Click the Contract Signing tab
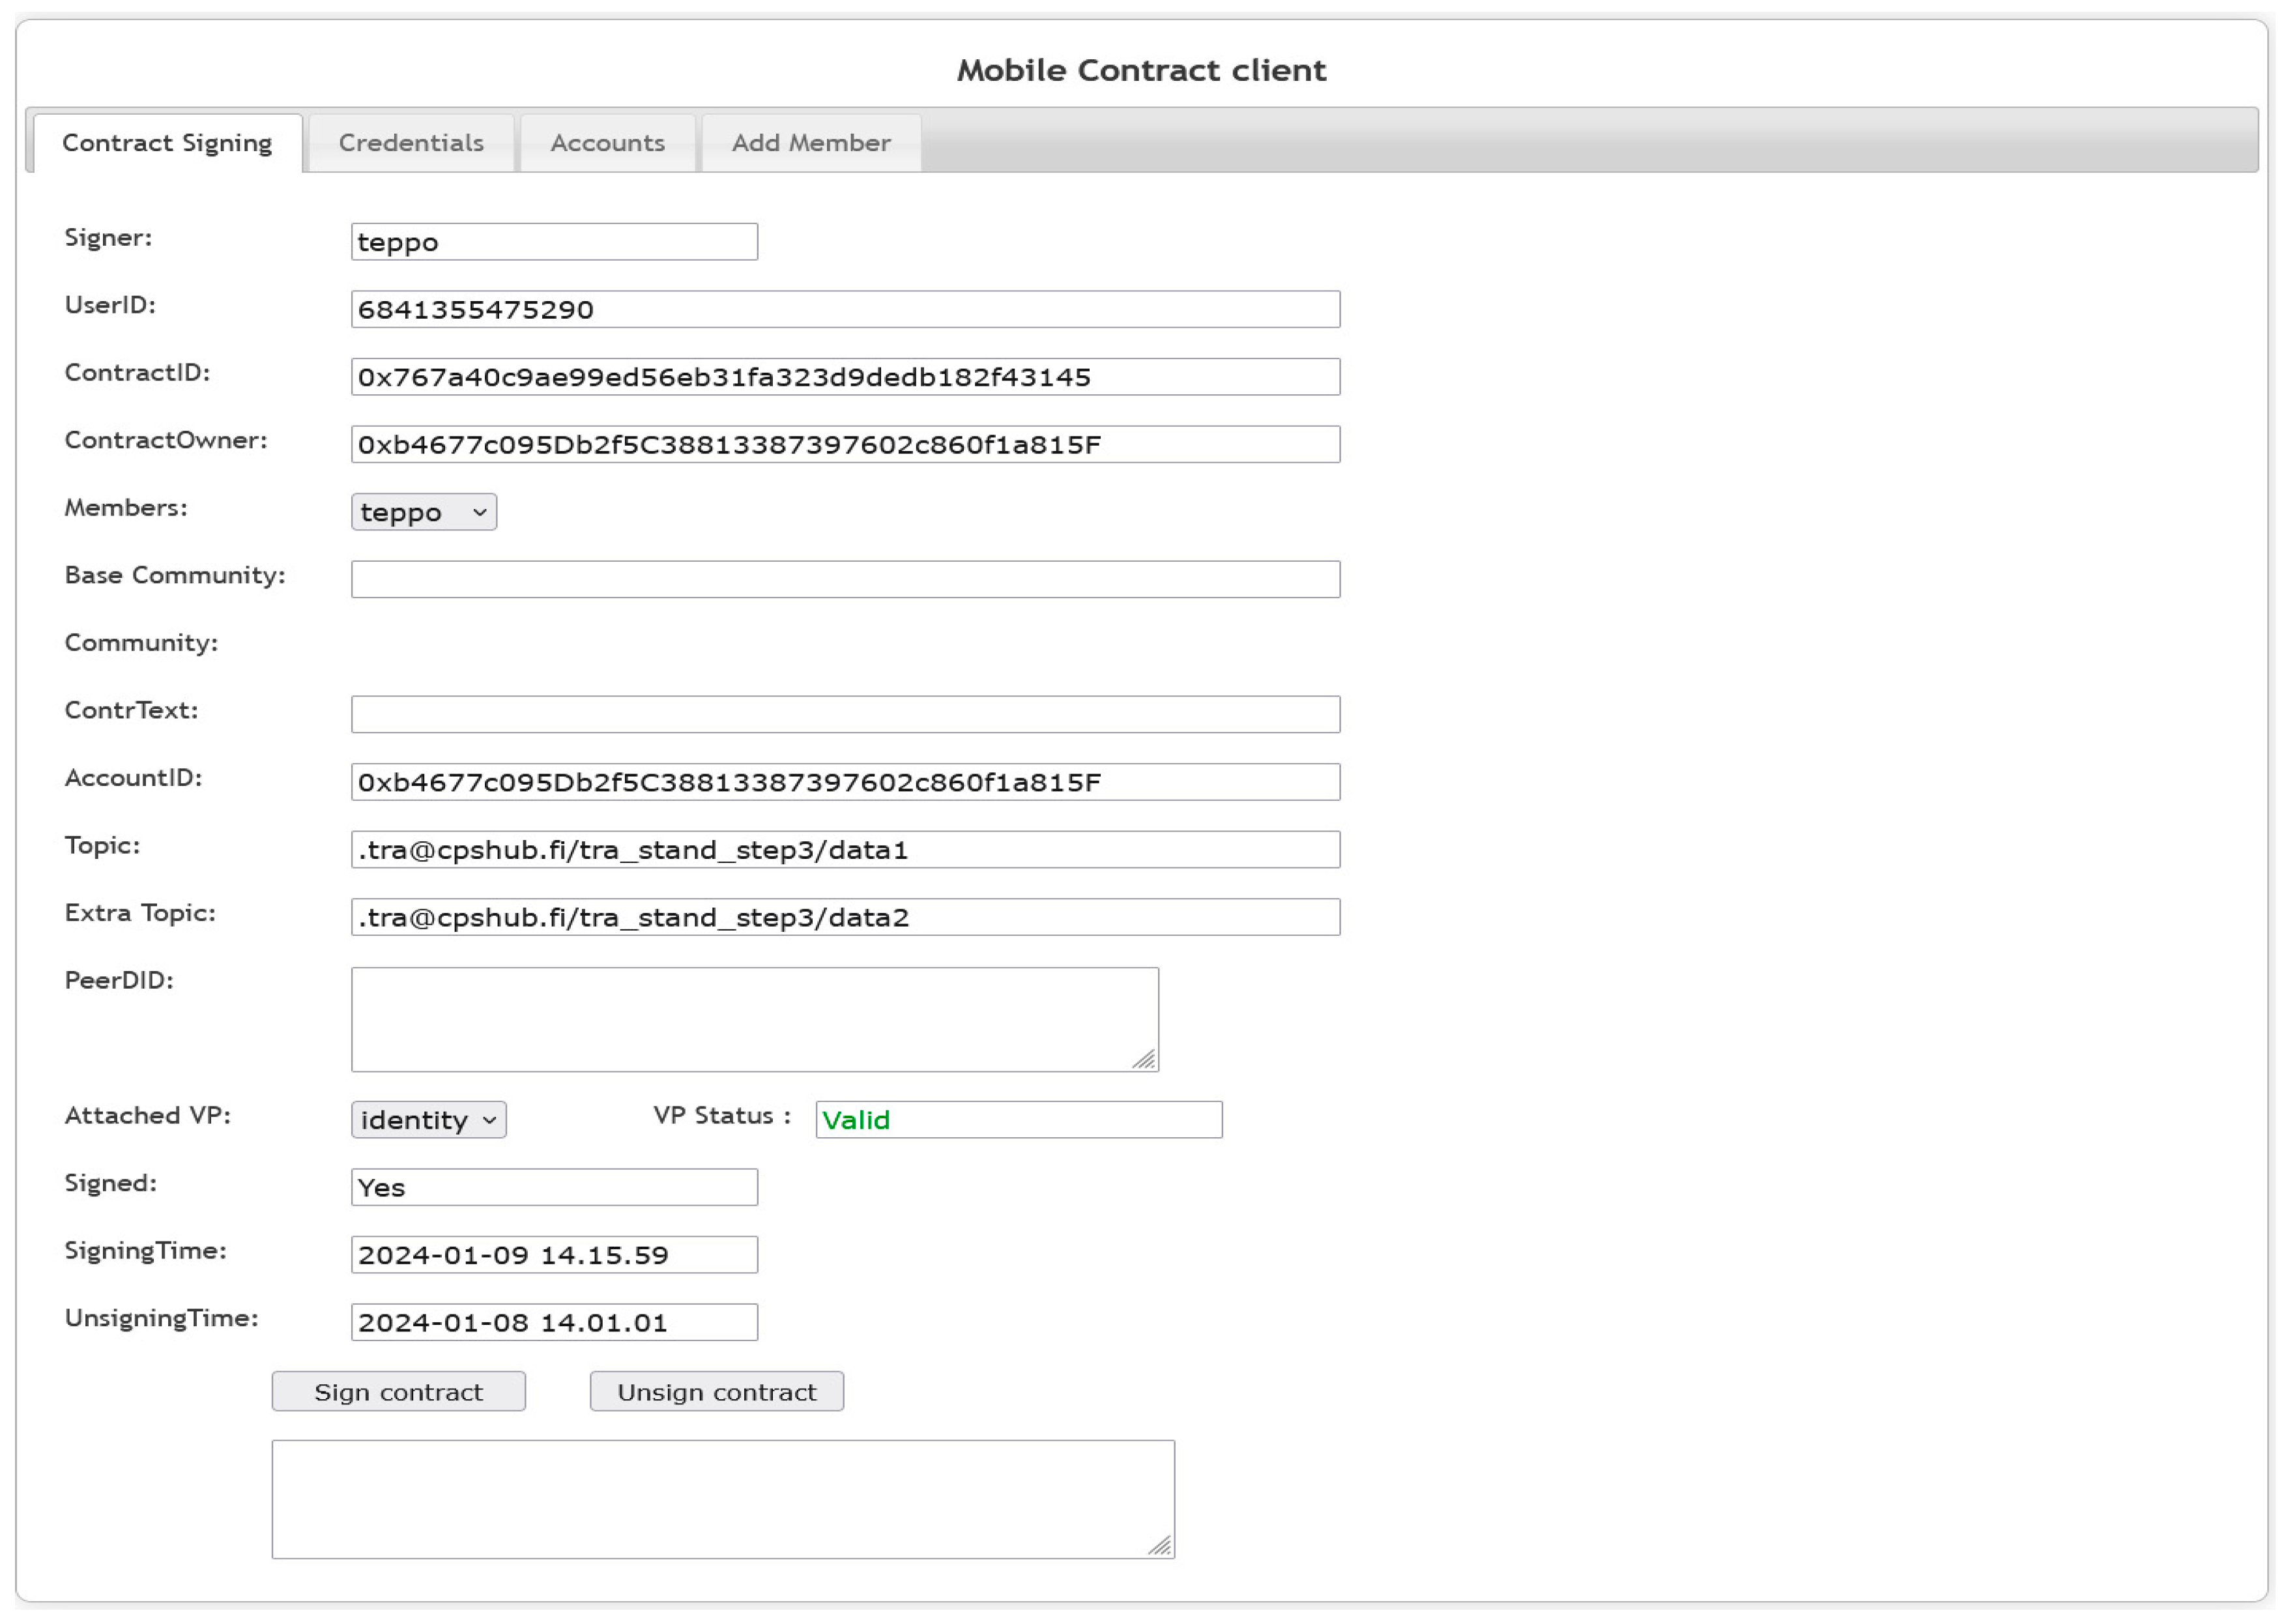Screen dimensions: 2288x1624 click(x=167, y=143)
